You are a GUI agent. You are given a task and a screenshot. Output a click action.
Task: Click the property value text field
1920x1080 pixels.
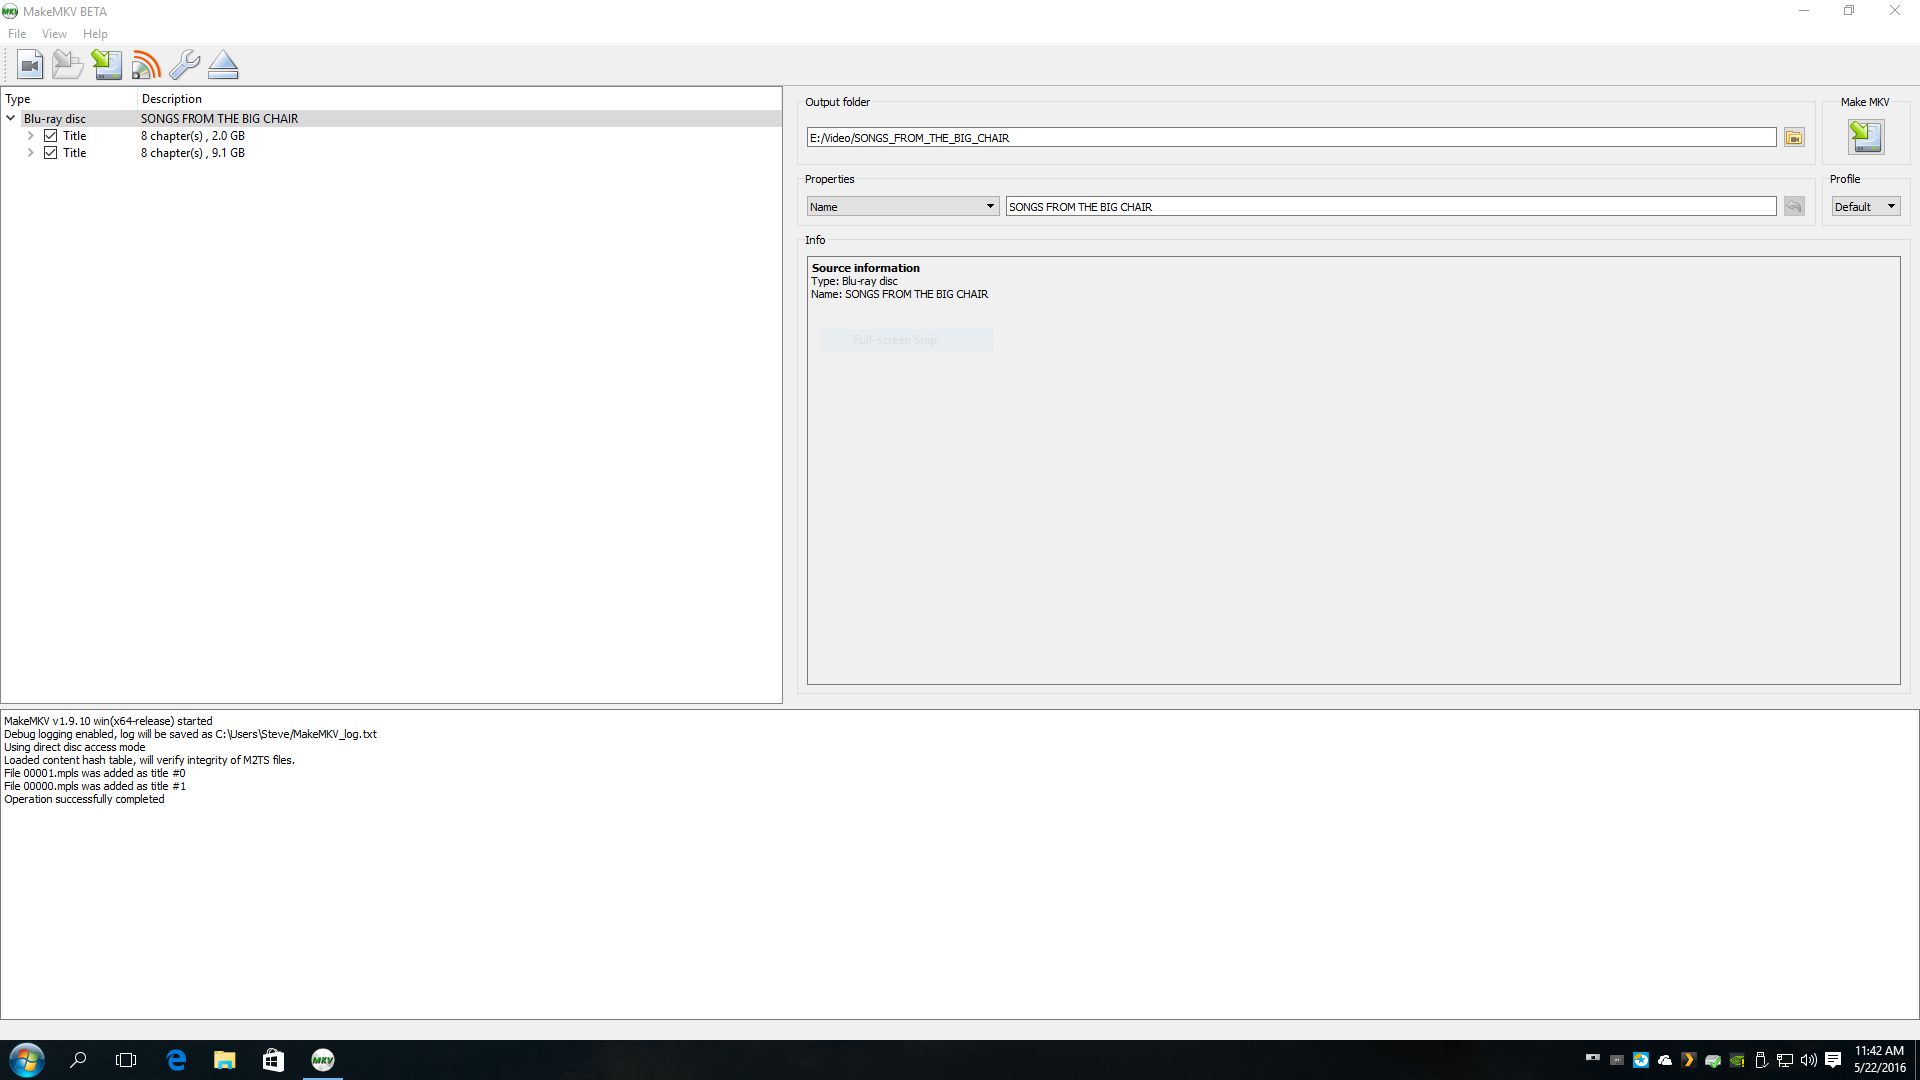(1391, 207)
